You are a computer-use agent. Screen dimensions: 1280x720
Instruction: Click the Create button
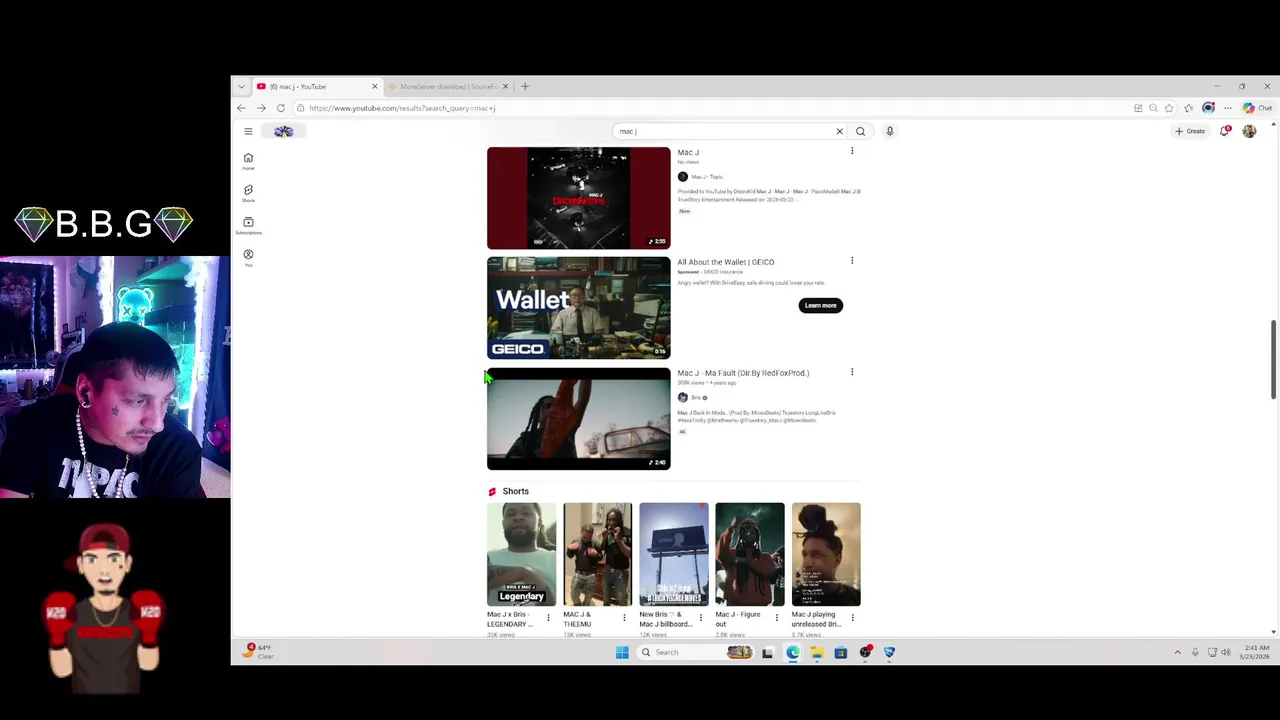pyautogui.click(x=1190, y=131)
